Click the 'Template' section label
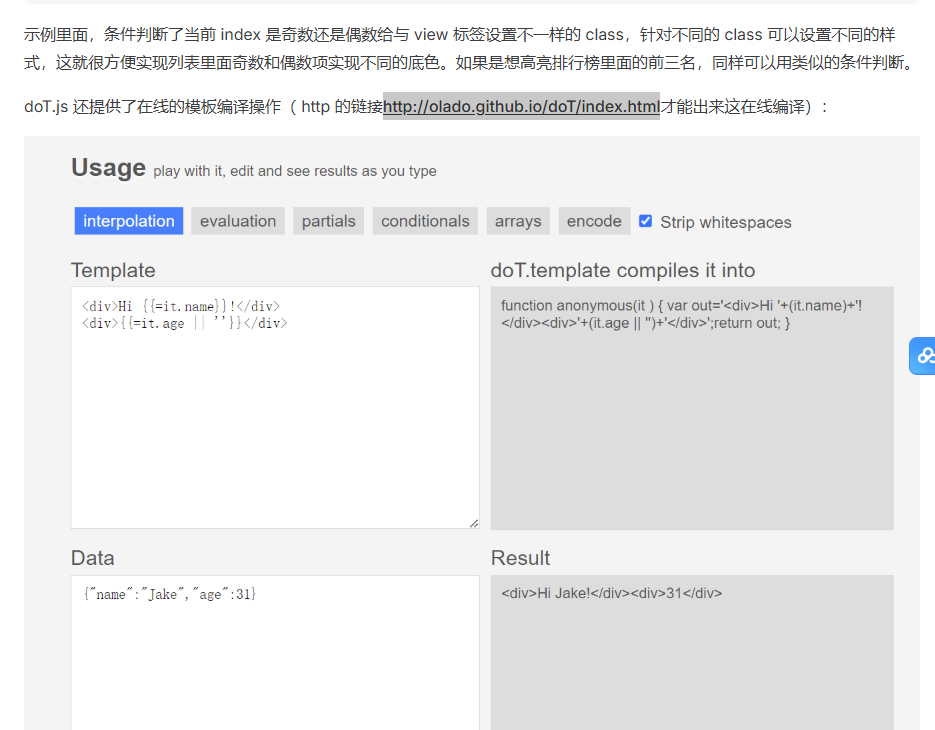935x730 pixels. pyautogui.click(x=113, y=270)
